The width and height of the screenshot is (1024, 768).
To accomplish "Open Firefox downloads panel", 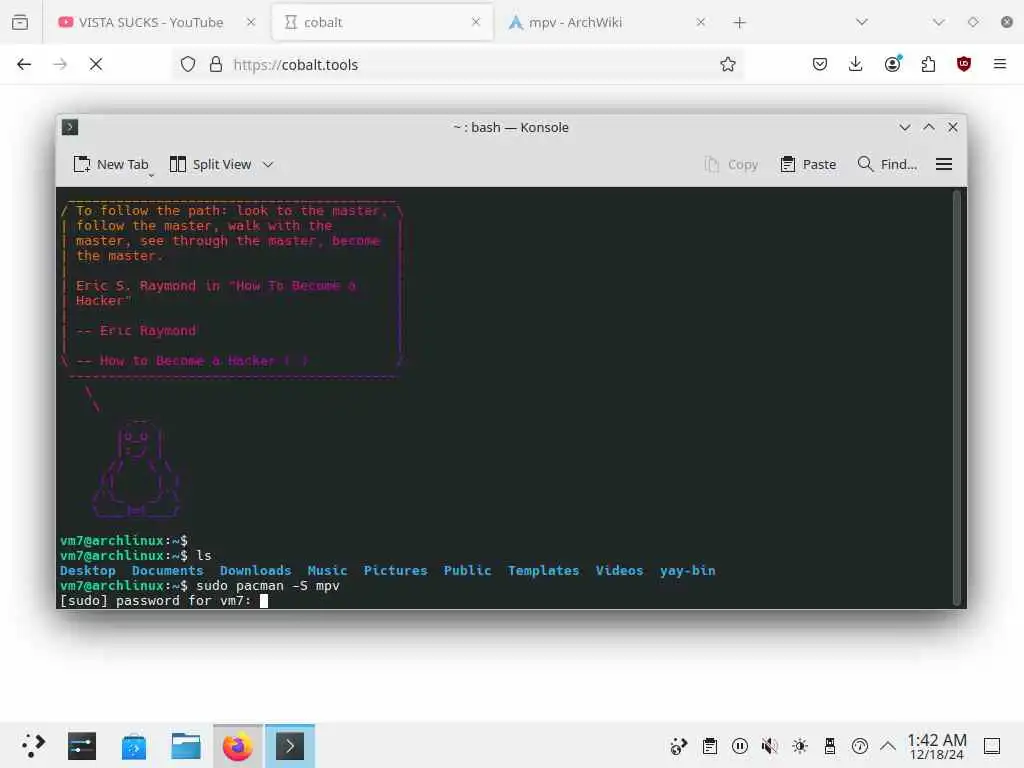I will pos(856,64).
